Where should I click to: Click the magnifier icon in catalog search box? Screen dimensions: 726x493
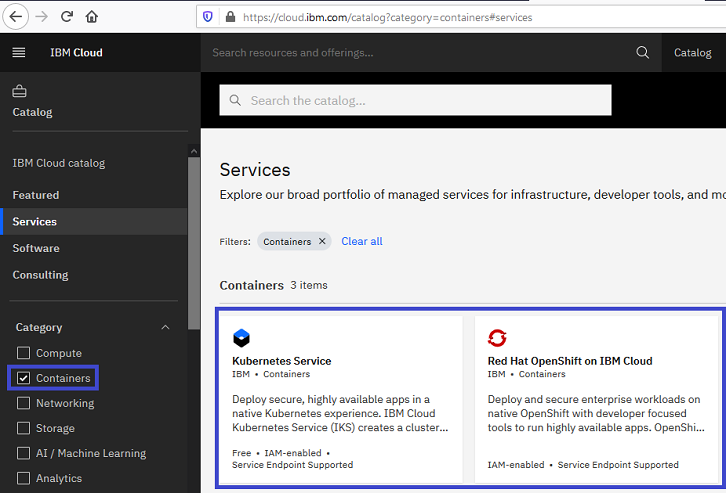(235, 100)
